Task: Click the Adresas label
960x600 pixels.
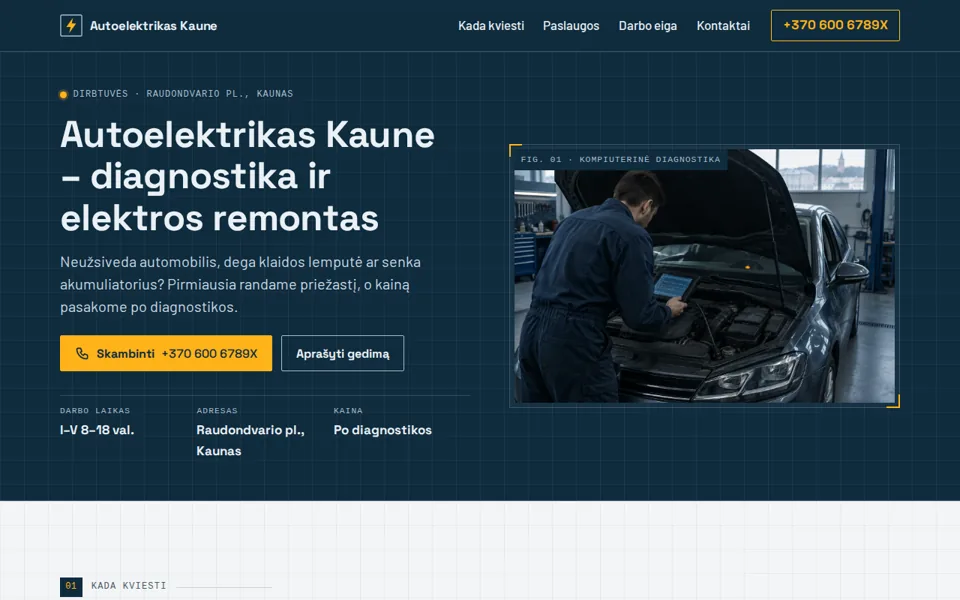Action: pos(217,411)
